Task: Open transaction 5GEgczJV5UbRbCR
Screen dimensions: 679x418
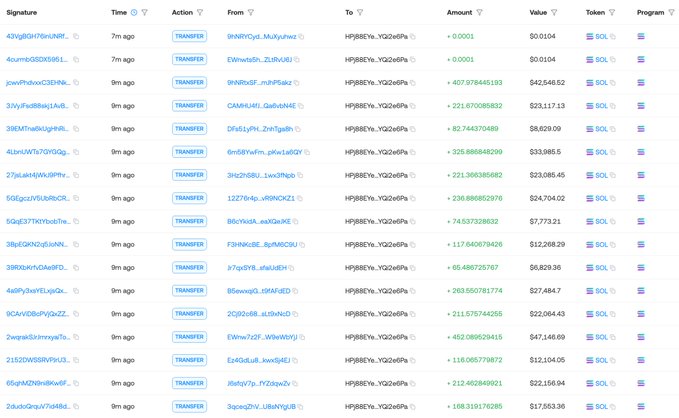Action: point(38,198)
